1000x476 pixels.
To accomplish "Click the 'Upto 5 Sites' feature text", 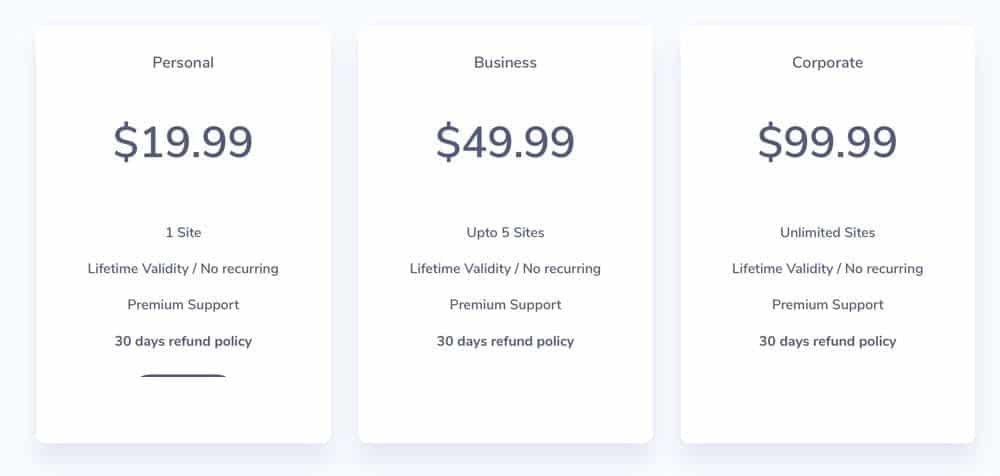I will [x=505, y=233].
